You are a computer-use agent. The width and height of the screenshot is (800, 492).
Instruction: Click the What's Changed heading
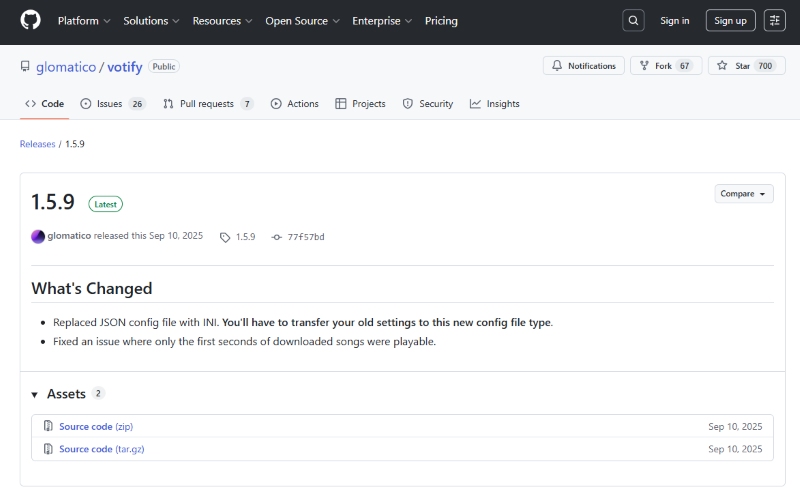click(x=92, y=288)
